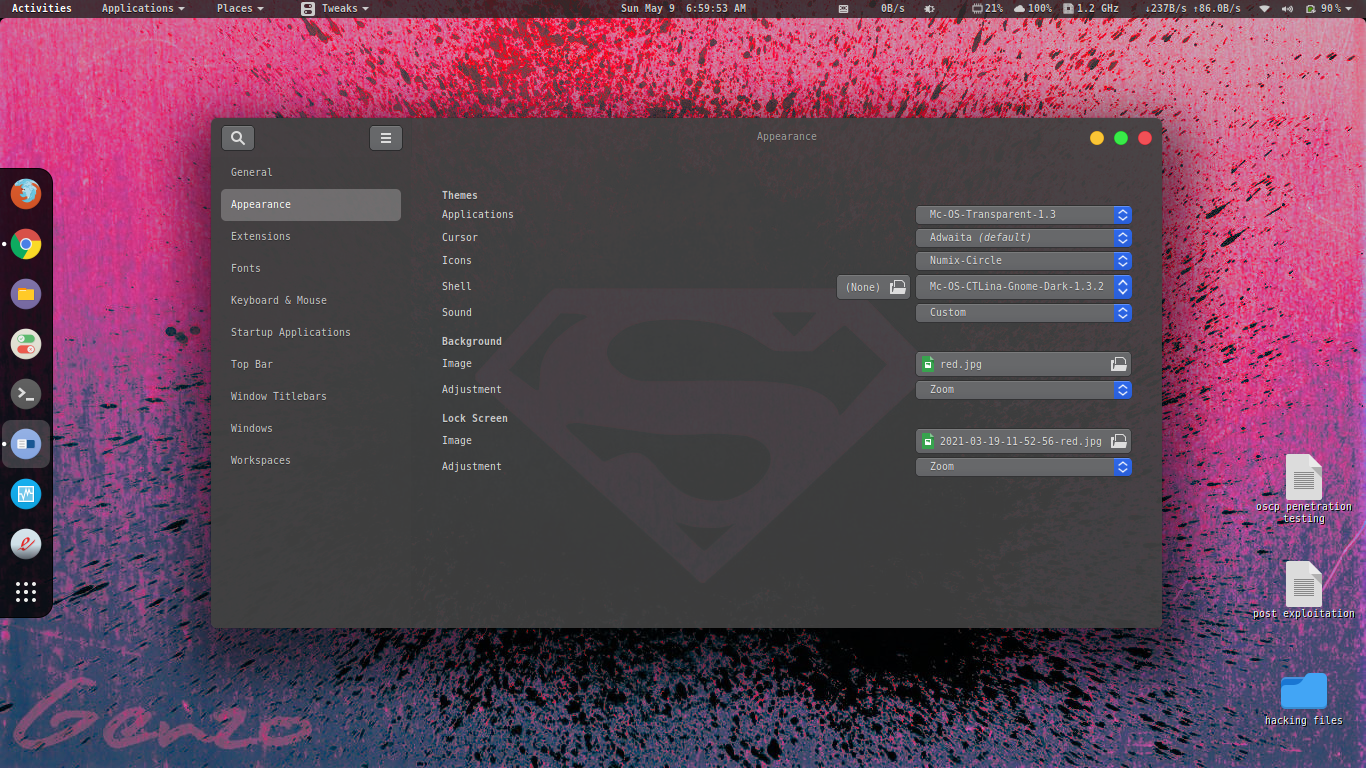The height and width of the screenshot is (768, 1366).
Task: Open the Cursor theme dropdown
Action: (x=1023, y=238)
